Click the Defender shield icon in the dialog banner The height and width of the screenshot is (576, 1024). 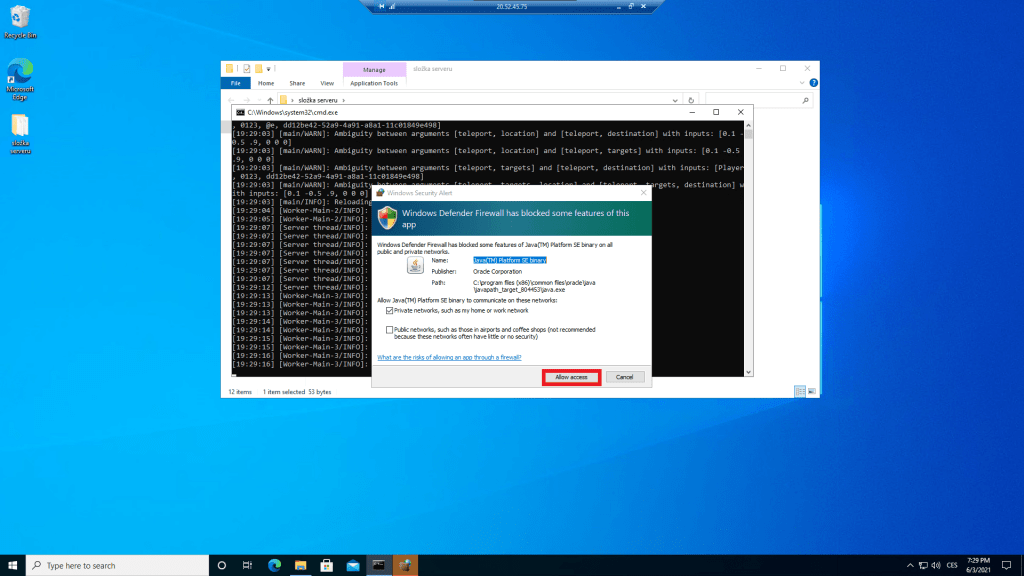click(x=387, y=218)
